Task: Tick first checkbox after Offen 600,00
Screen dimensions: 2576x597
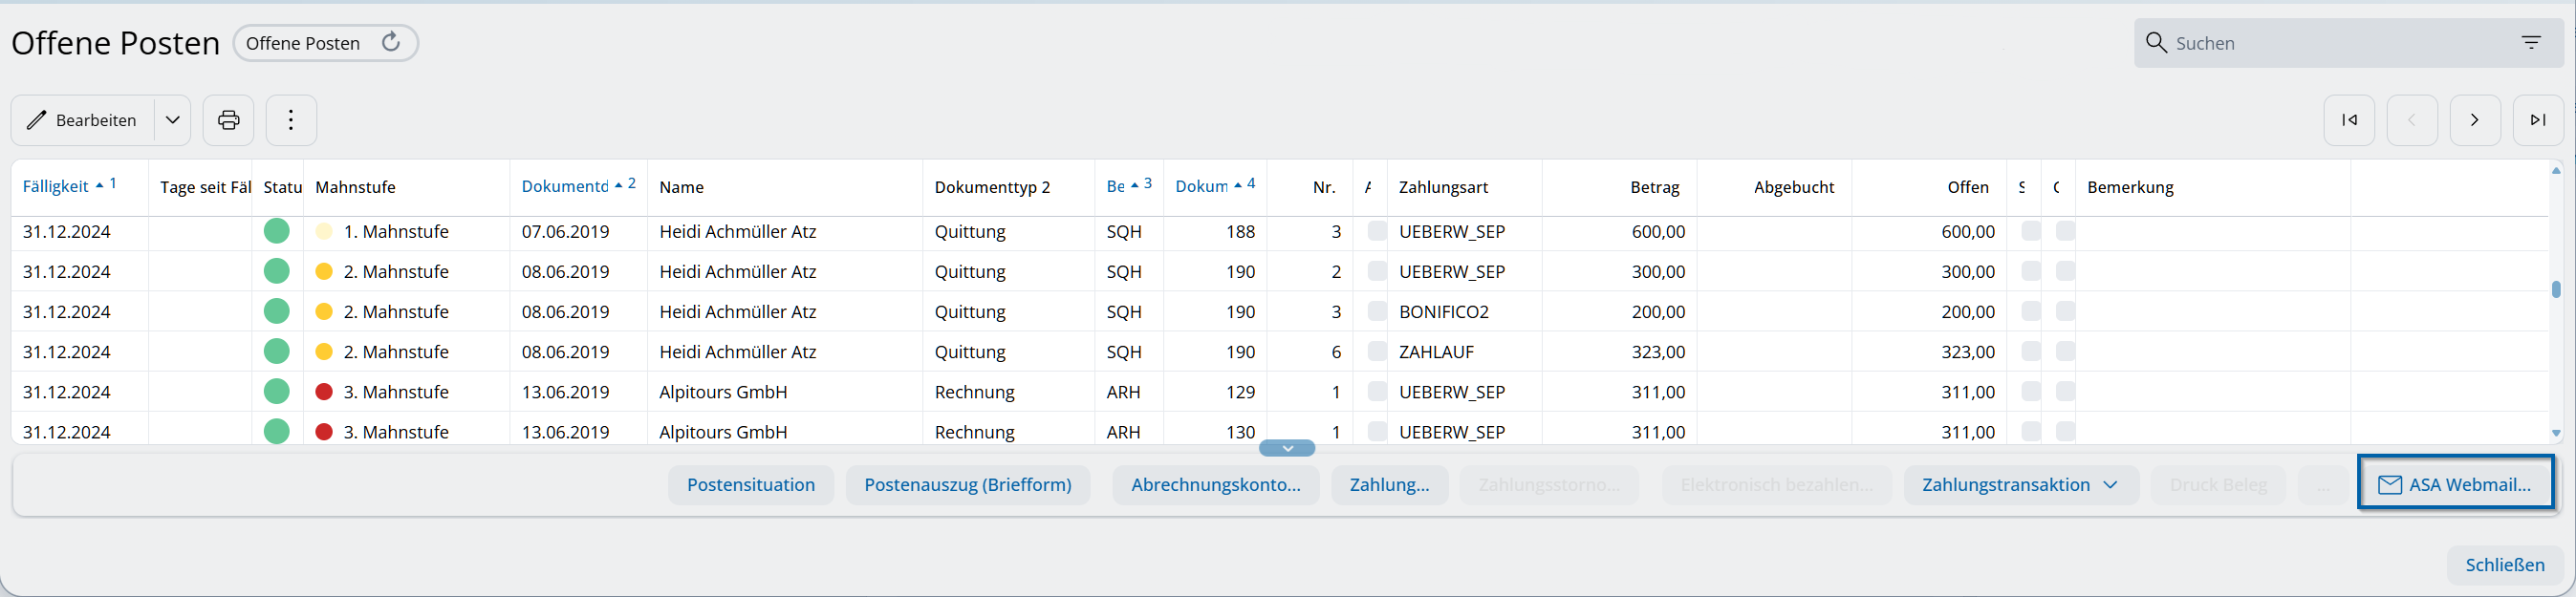Action: pyautogui.click(x=2030, y=231)
